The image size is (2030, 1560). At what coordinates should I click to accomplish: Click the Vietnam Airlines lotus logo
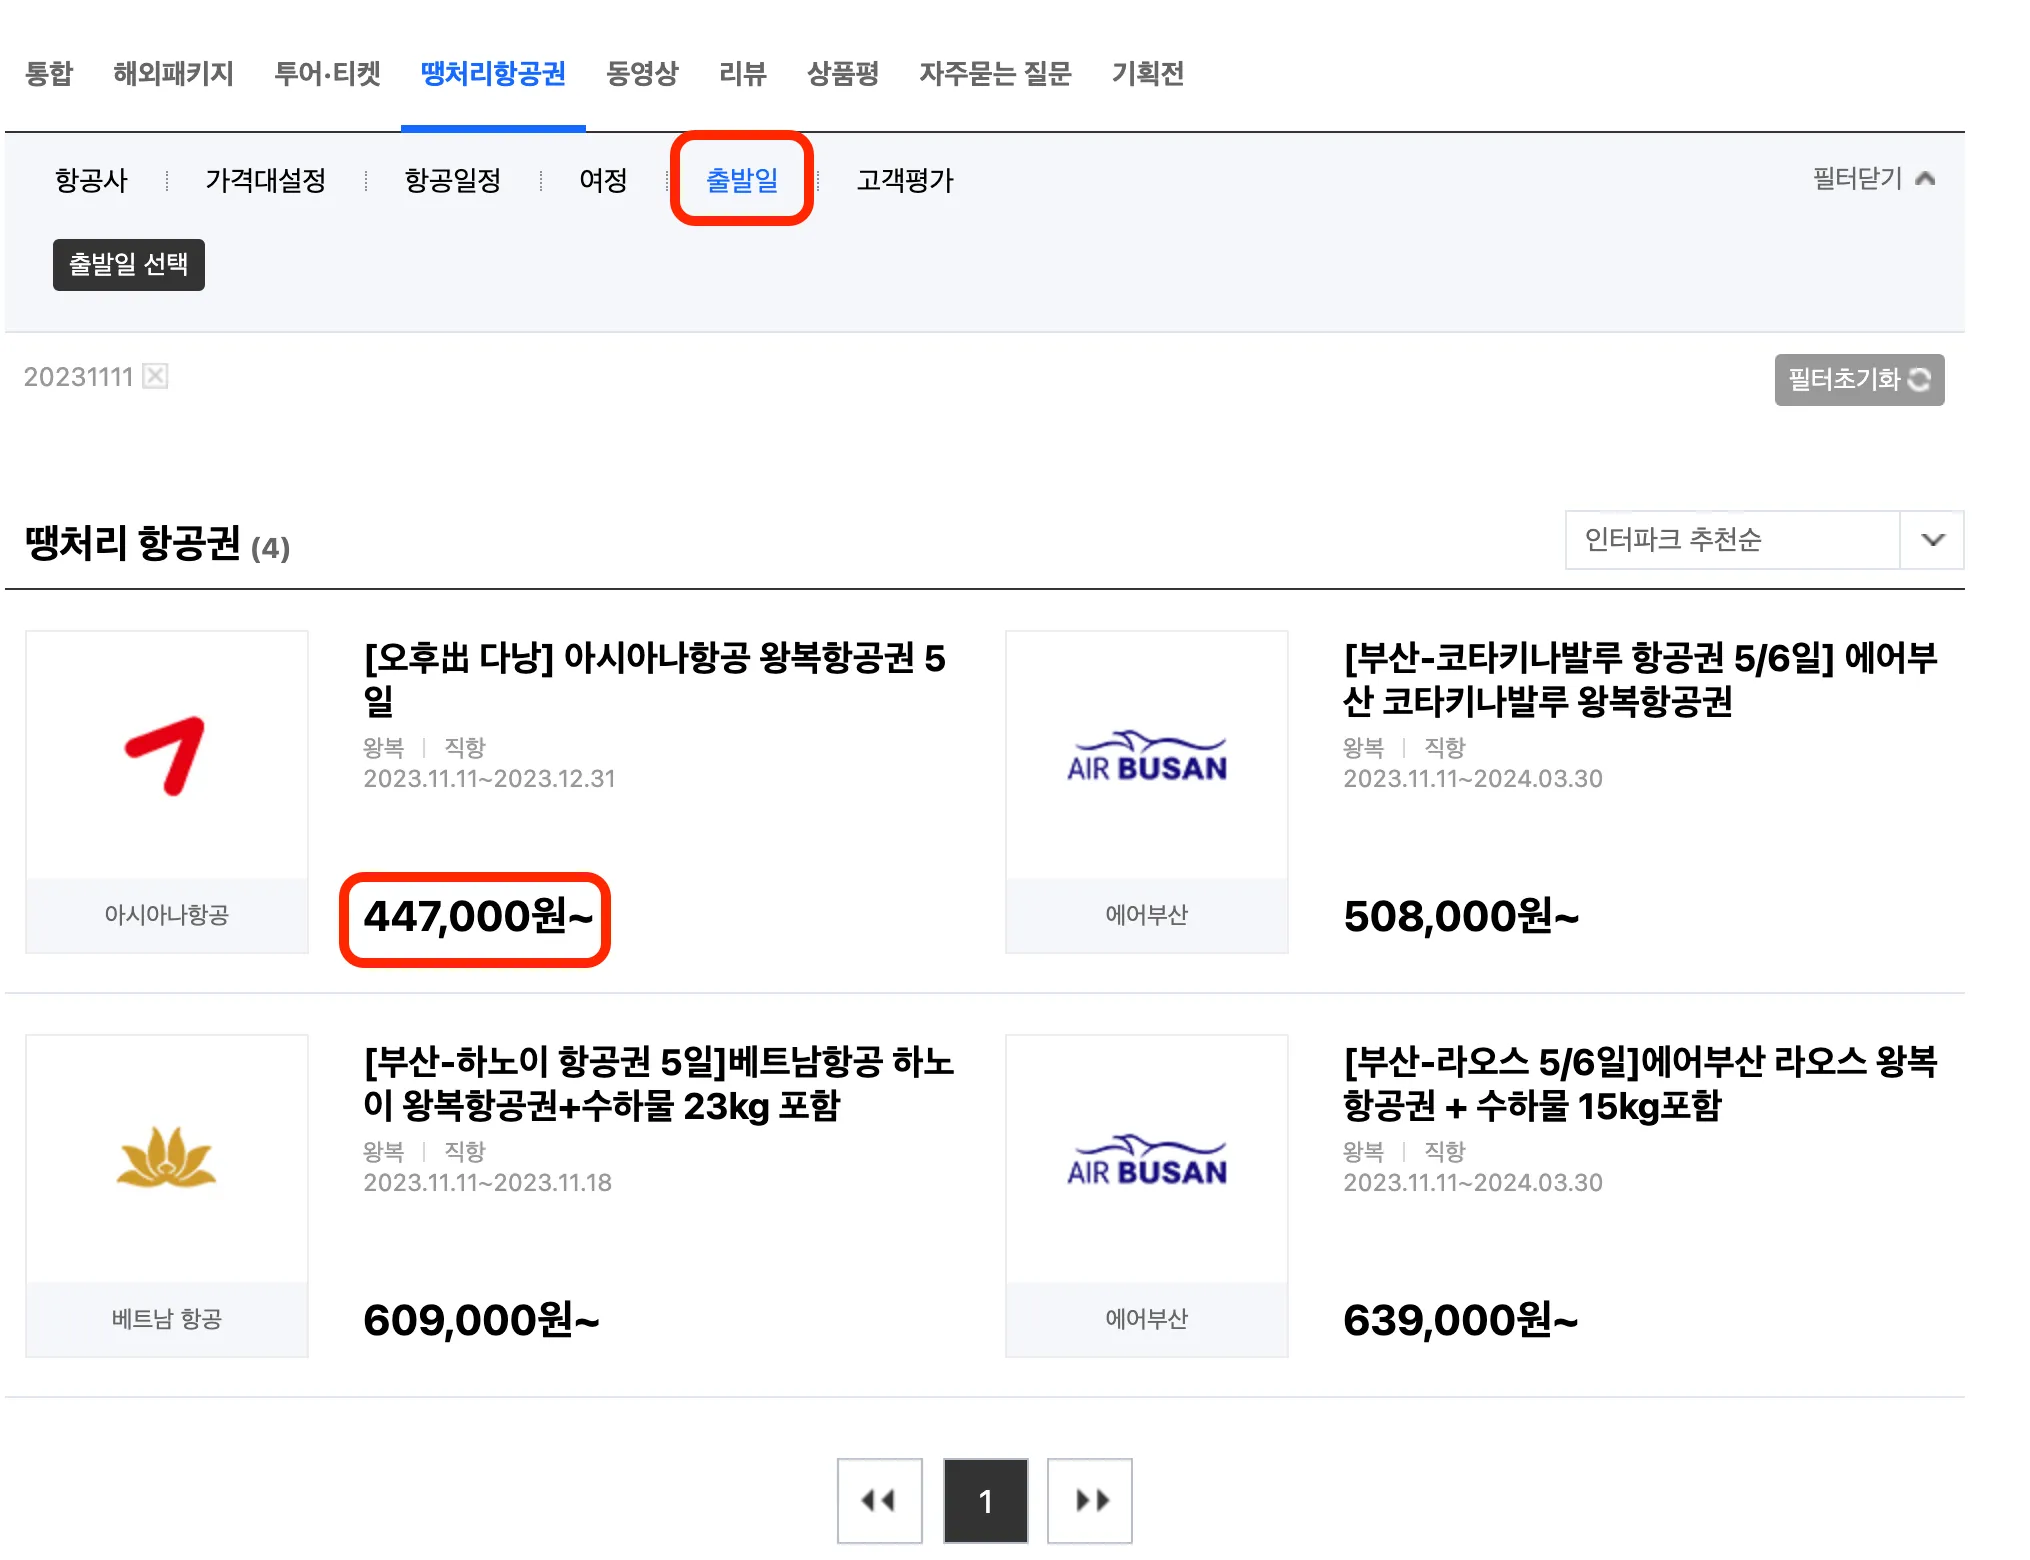click(167, 1159)
